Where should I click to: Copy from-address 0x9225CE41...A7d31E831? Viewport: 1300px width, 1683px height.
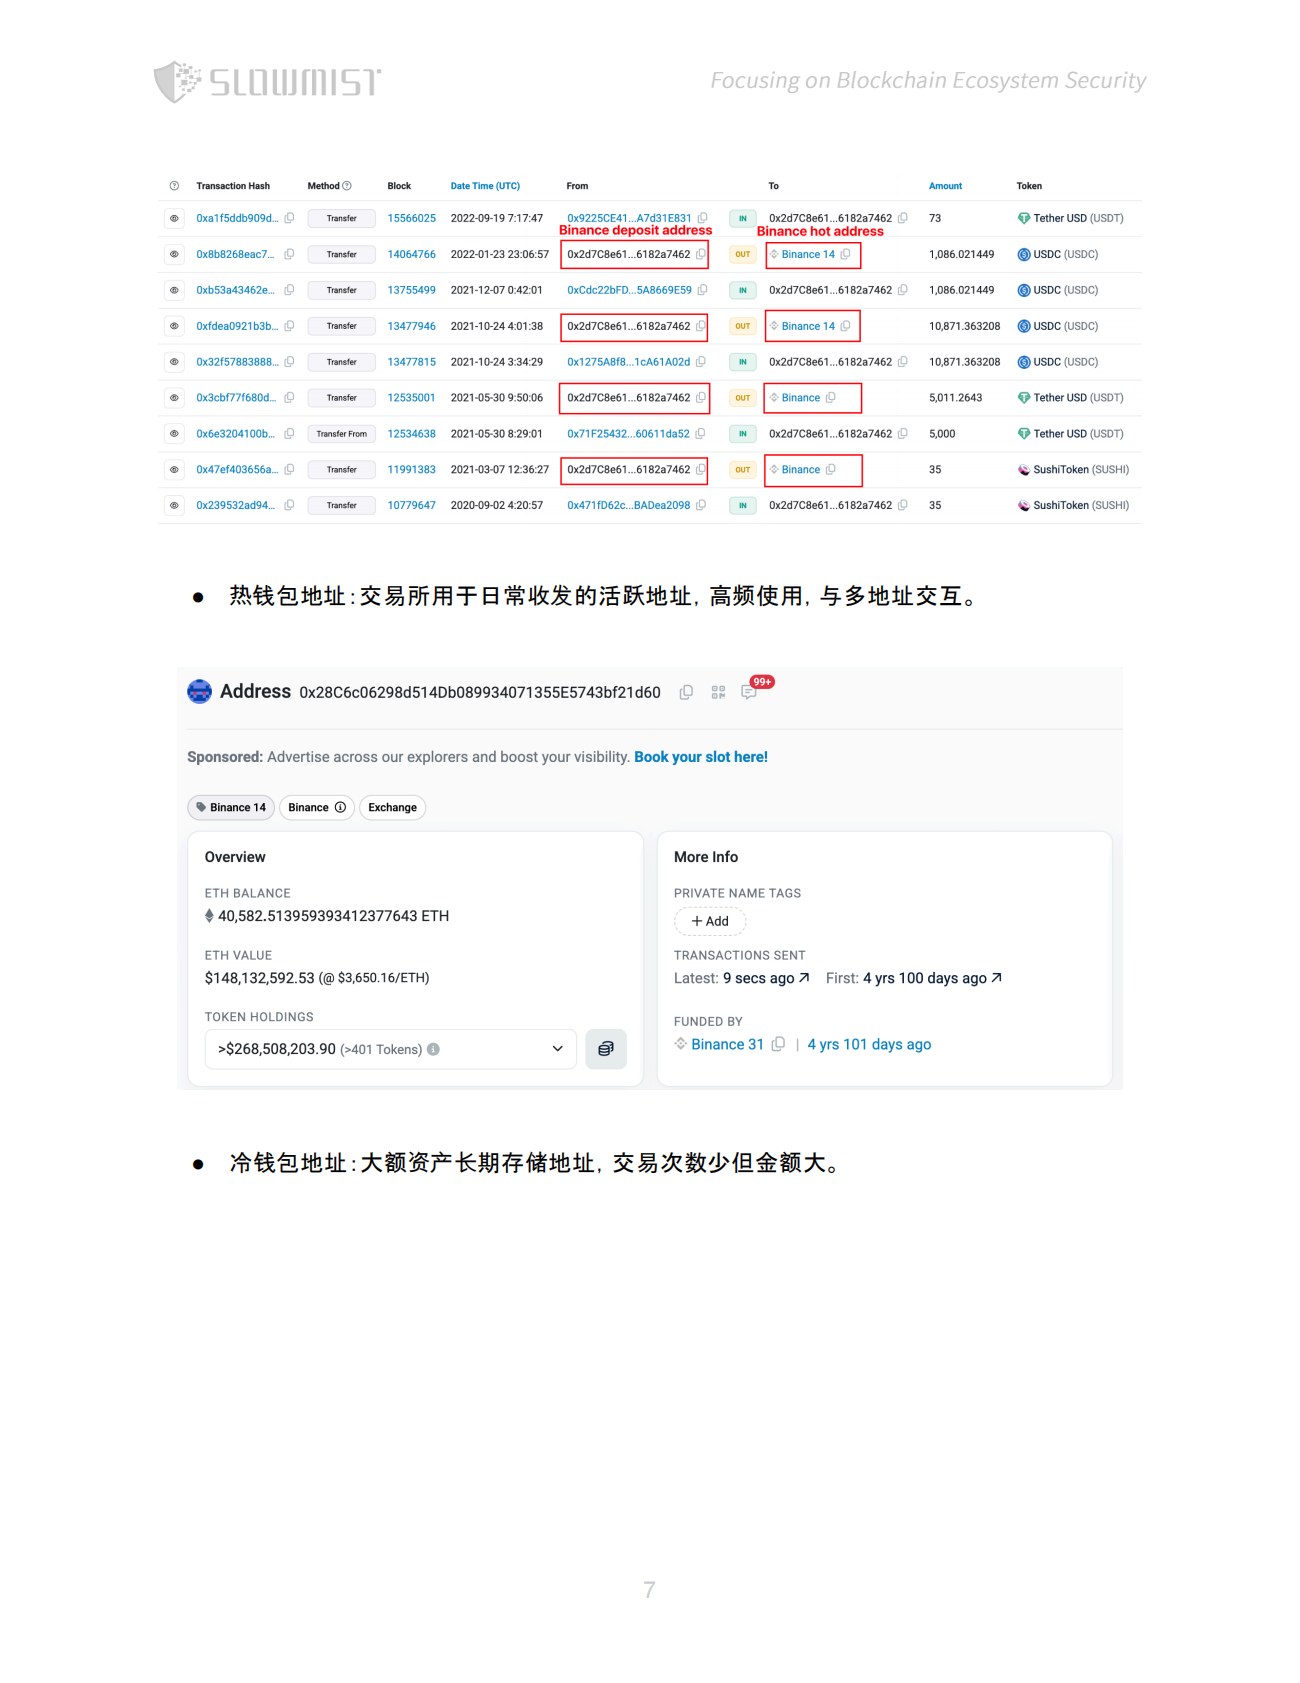702,218
